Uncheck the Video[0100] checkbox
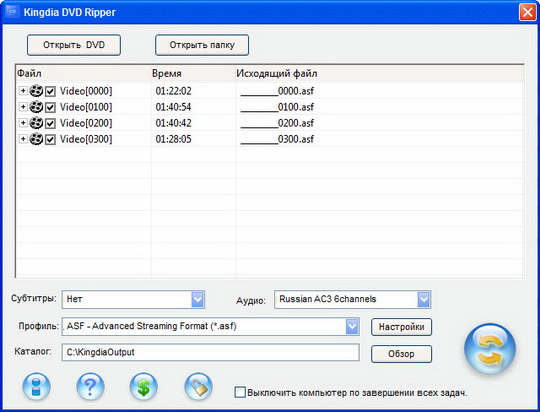The height and width of the screenshot is (412, 540). click(50, 107)
